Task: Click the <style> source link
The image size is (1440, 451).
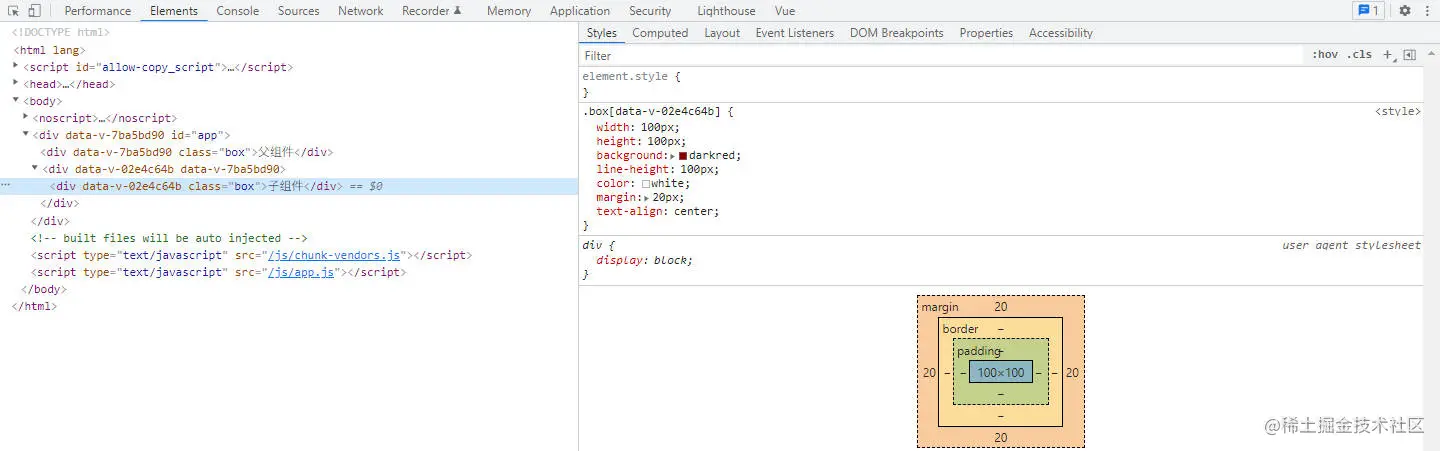Action: (1398, 111)
